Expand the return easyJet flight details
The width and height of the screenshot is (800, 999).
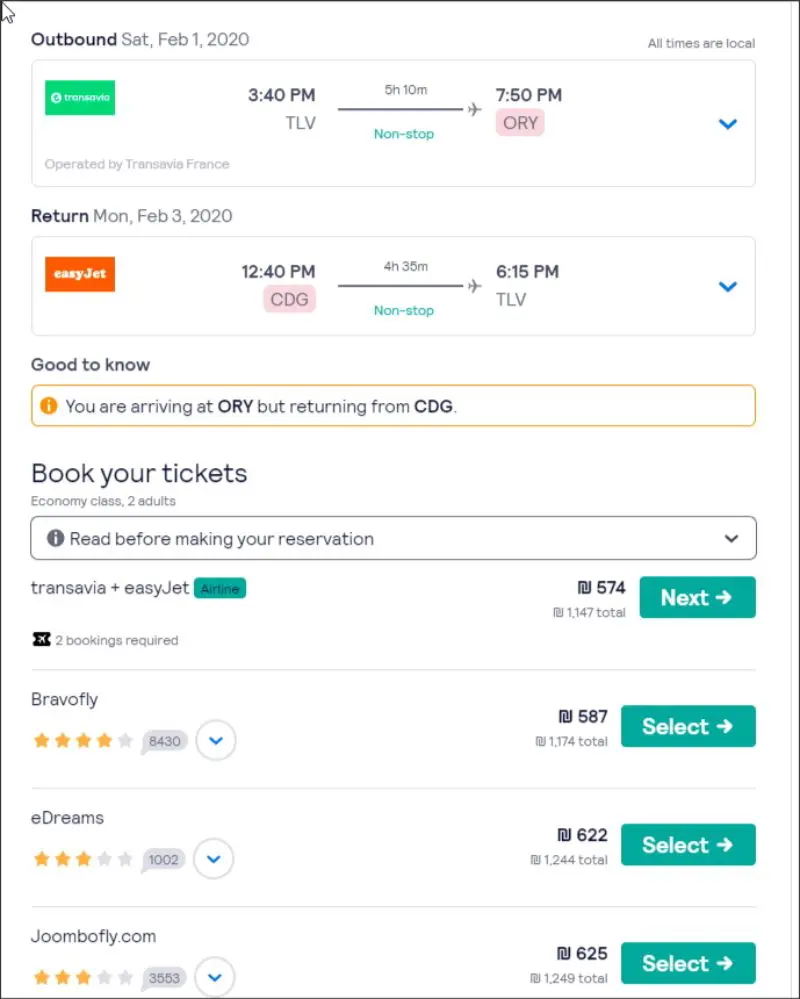point(728,287)
